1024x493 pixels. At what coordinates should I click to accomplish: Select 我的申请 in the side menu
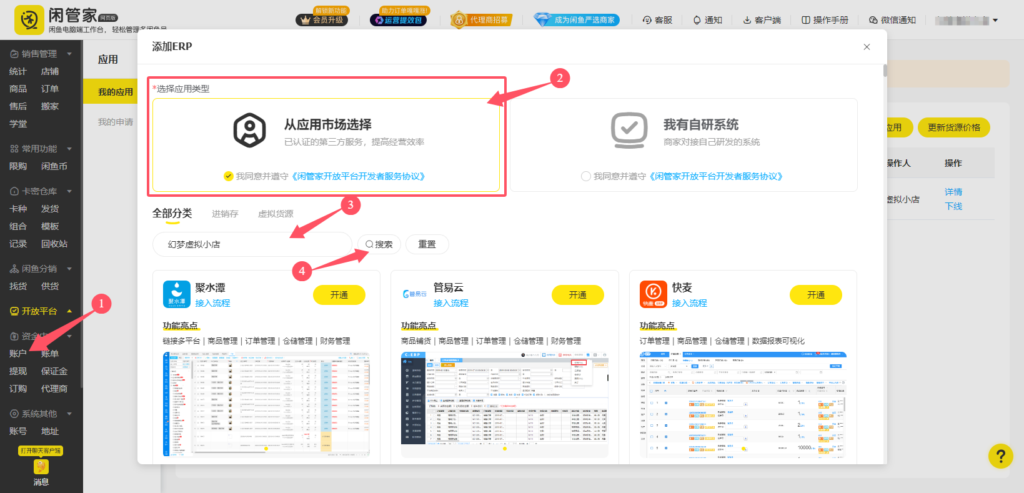click(116, 122)
